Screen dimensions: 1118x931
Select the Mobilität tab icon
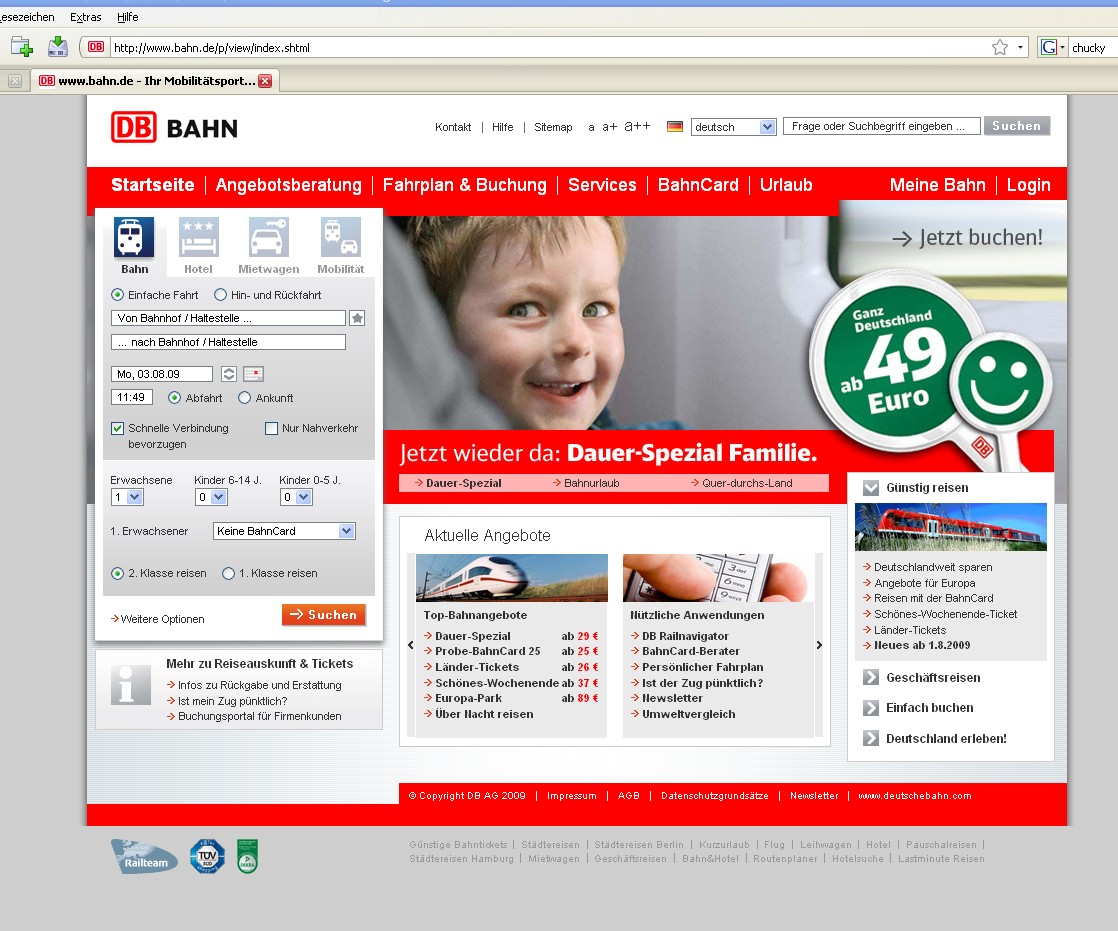pyautogui.click(x=340, y=237)
